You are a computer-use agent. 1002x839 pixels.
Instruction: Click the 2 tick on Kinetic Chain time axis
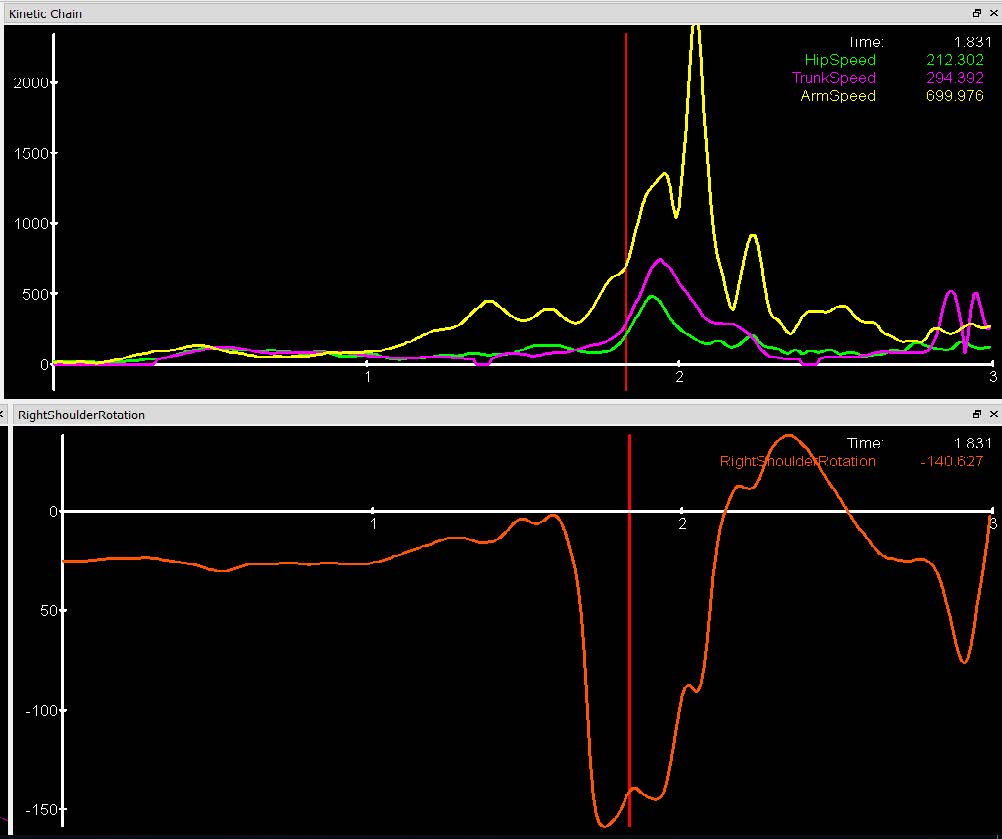tap(679, 375)
